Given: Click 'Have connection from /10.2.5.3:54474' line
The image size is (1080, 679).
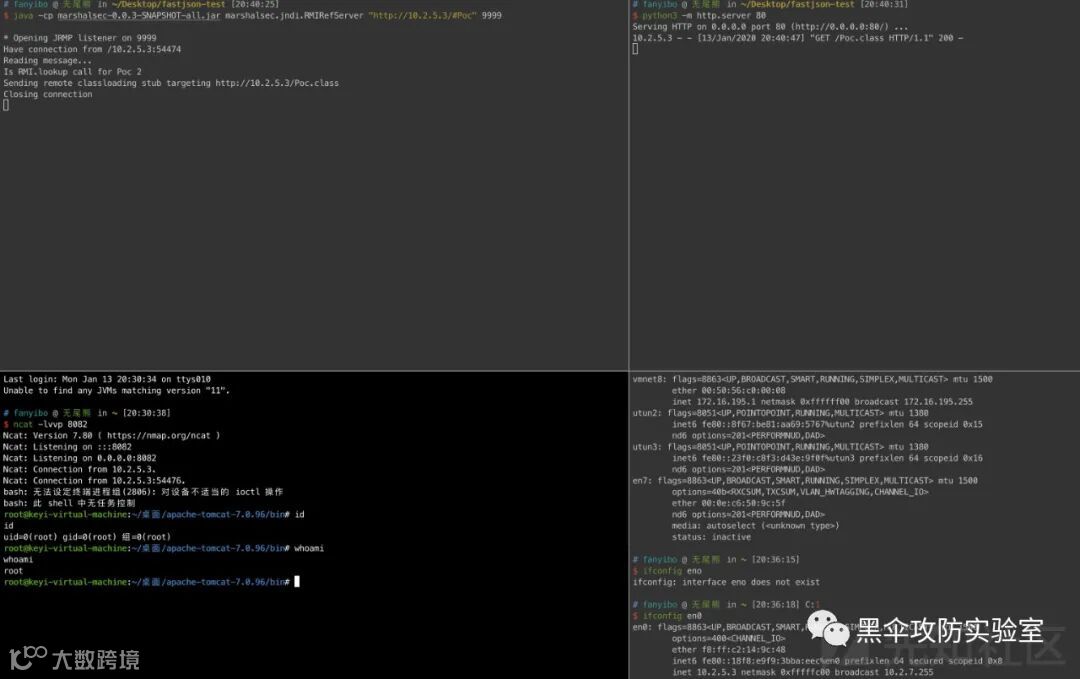Looking at the screenshot, I should (92, 50).
